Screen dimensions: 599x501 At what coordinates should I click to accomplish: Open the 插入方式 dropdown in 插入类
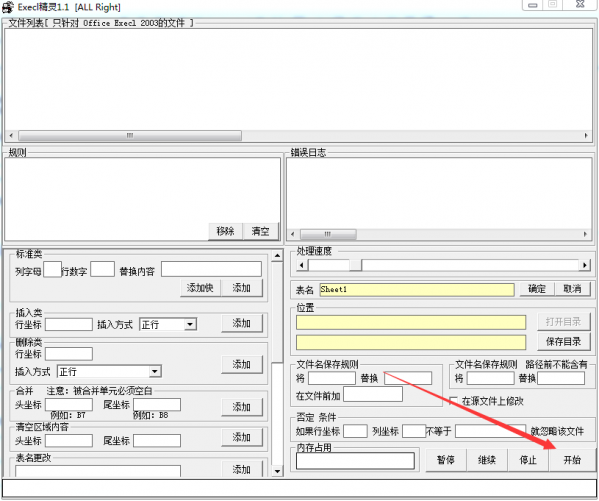click(x=189, y=324)
